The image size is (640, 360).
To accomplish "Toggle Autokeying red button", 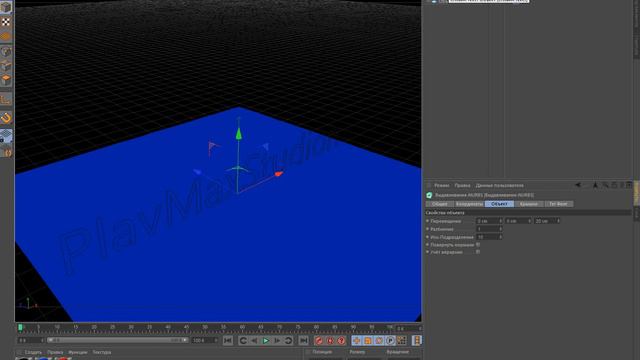I will pos(330,340).
